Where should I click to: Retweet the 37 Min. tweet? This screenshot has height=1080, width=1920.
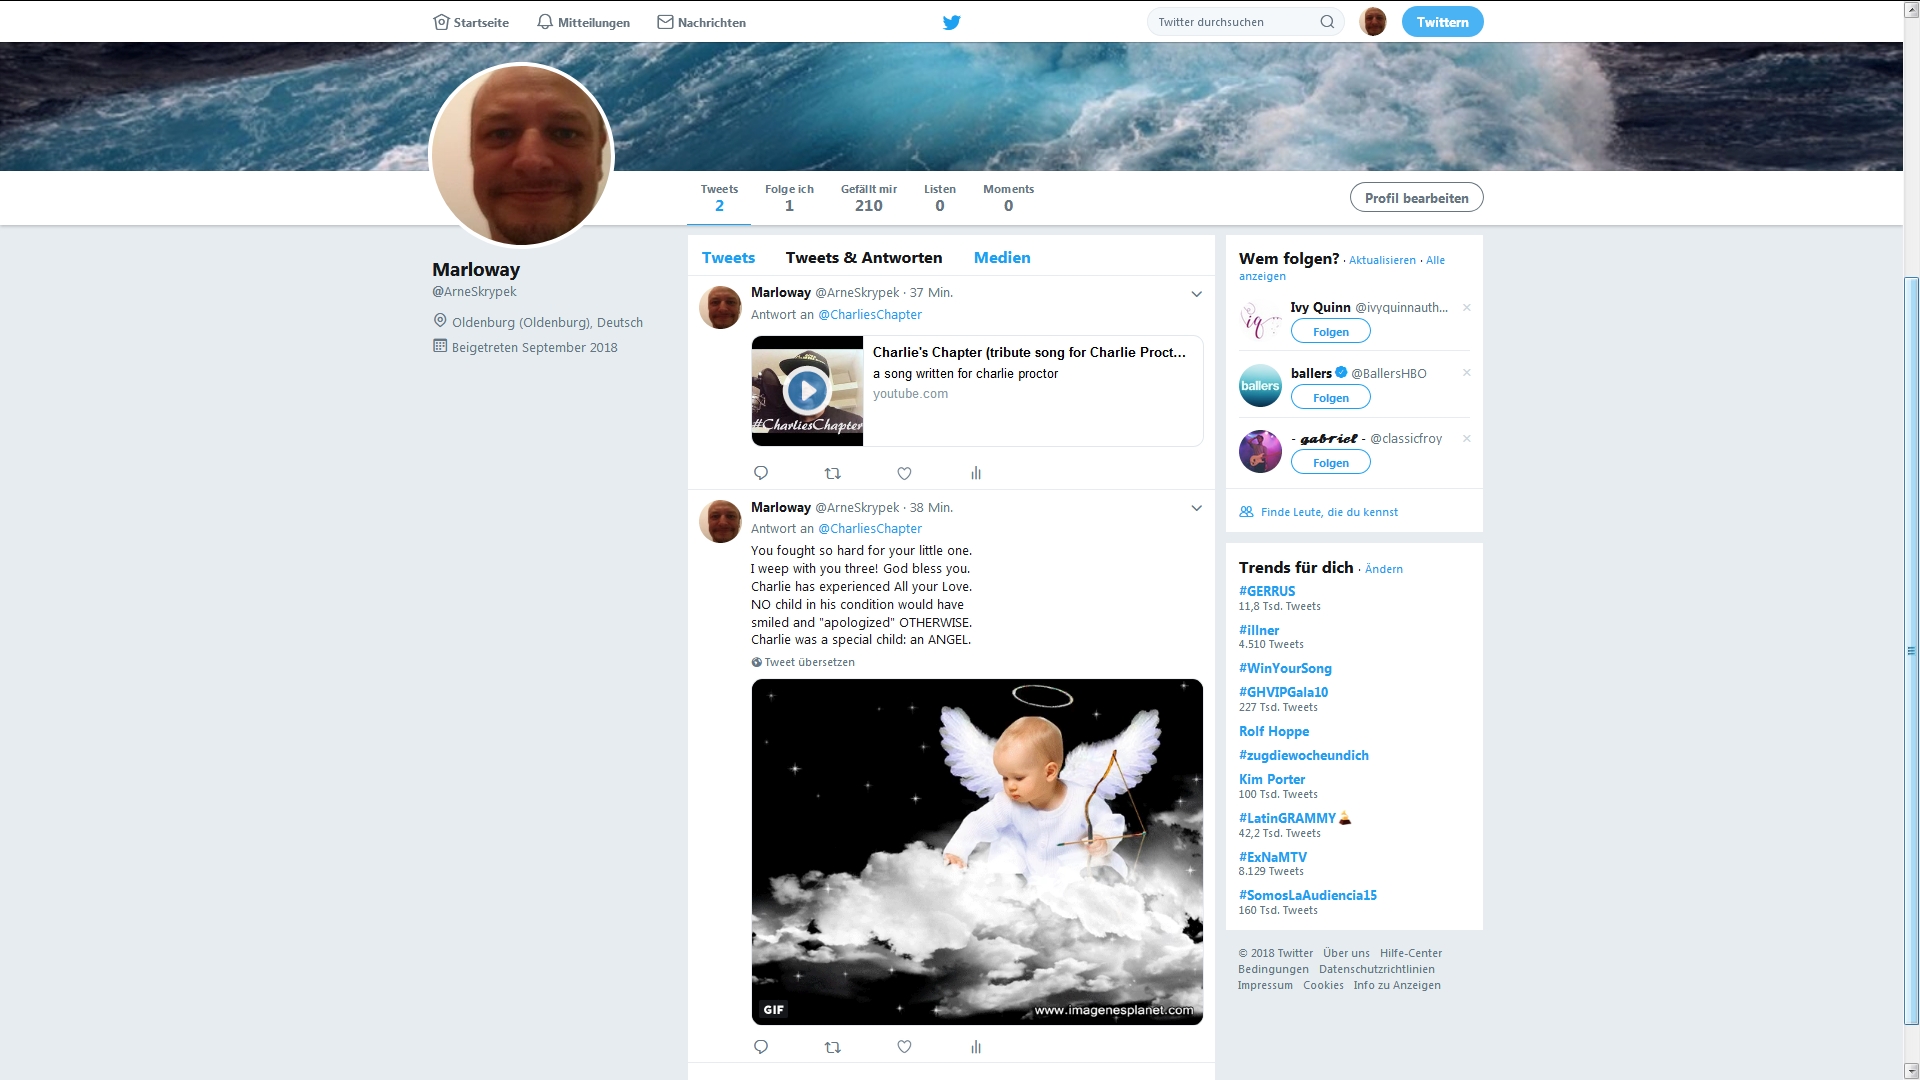click(832, 473)
